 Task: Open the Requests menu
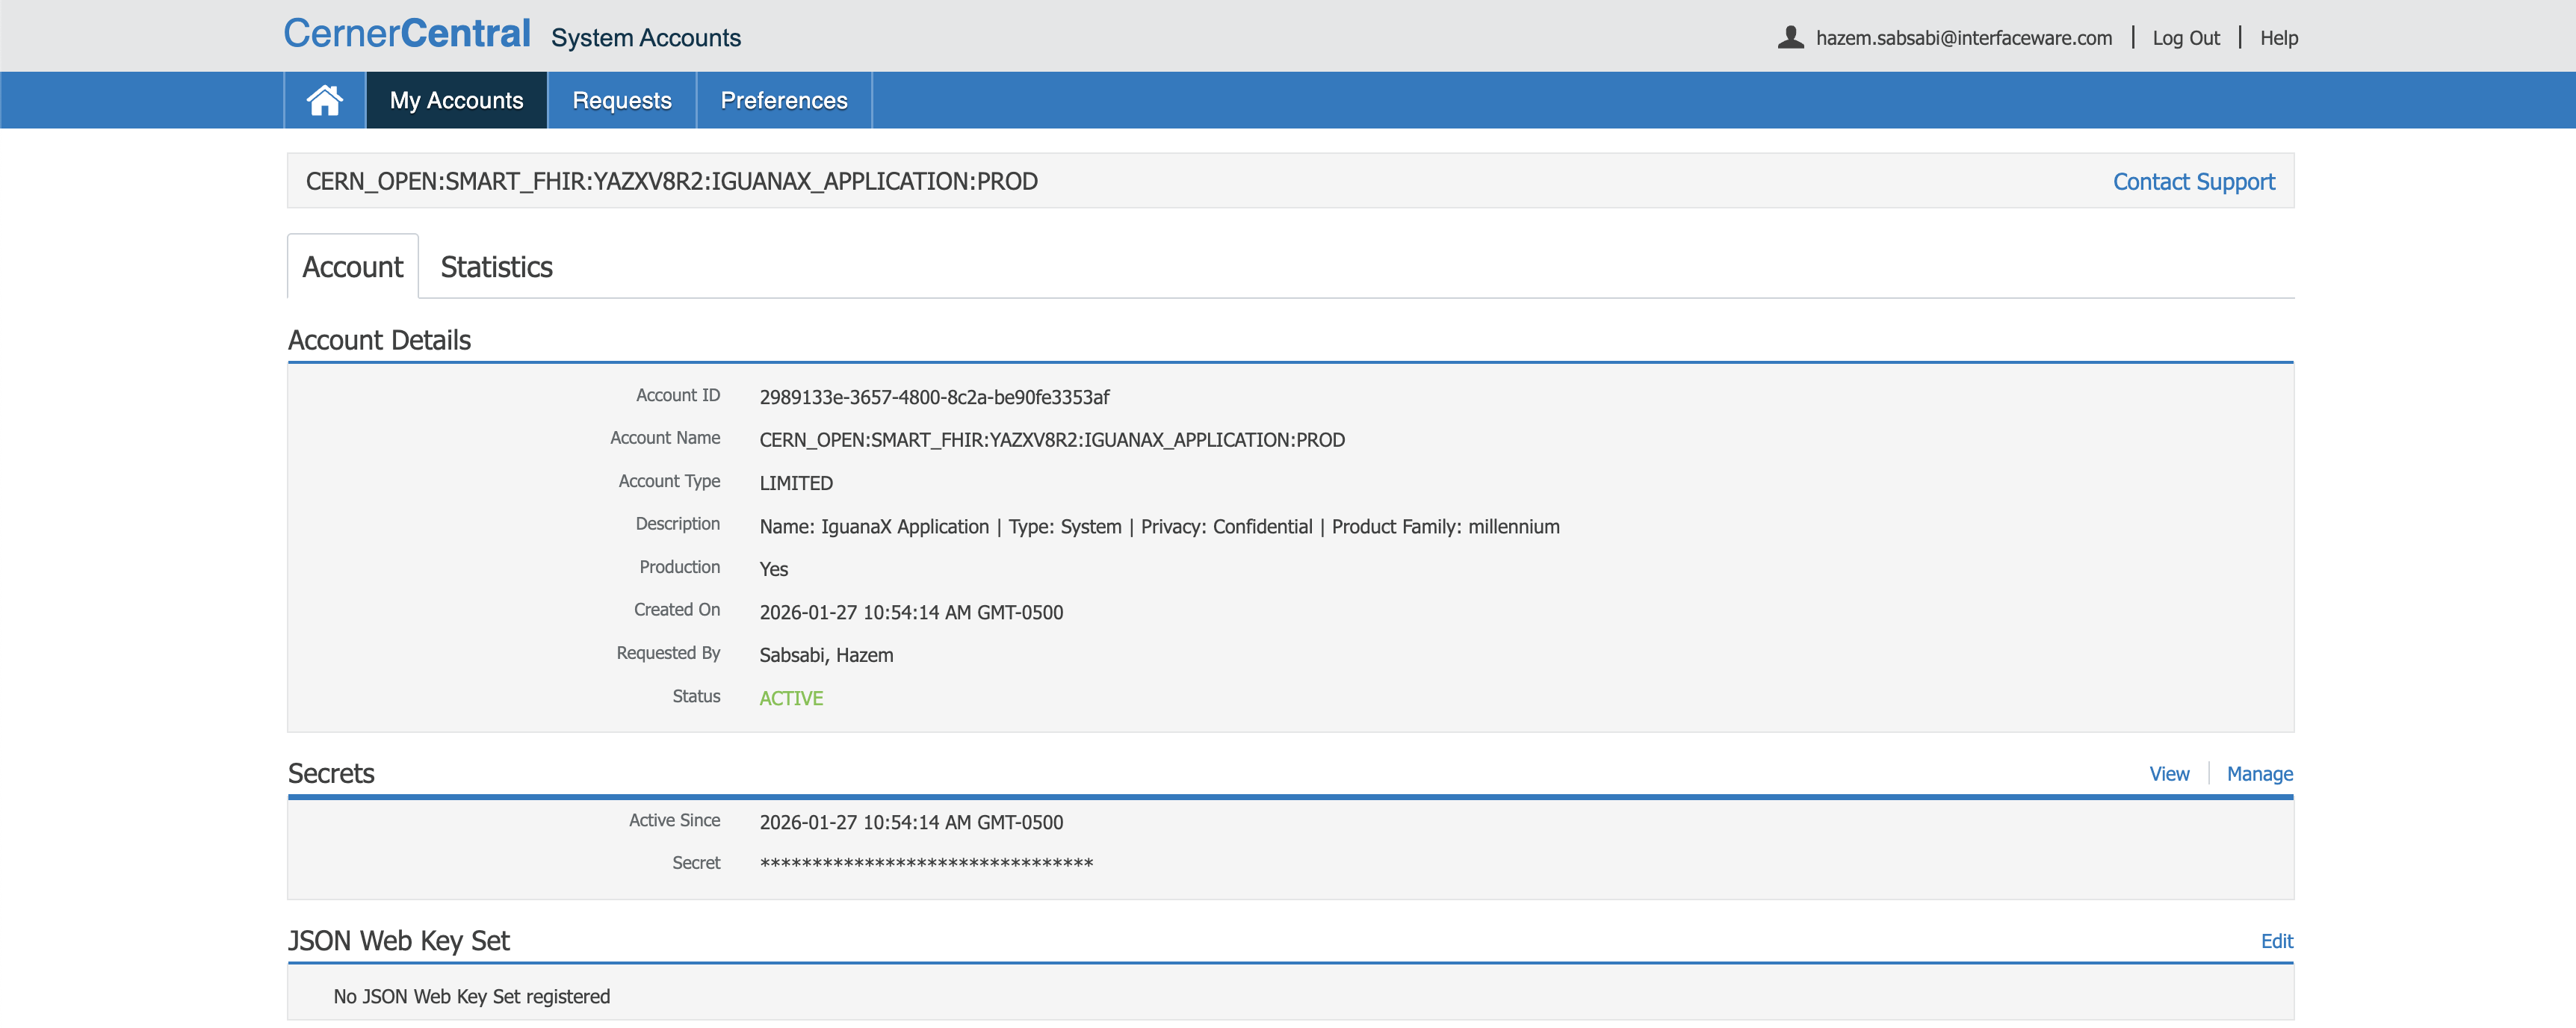[x=621, y=100]
